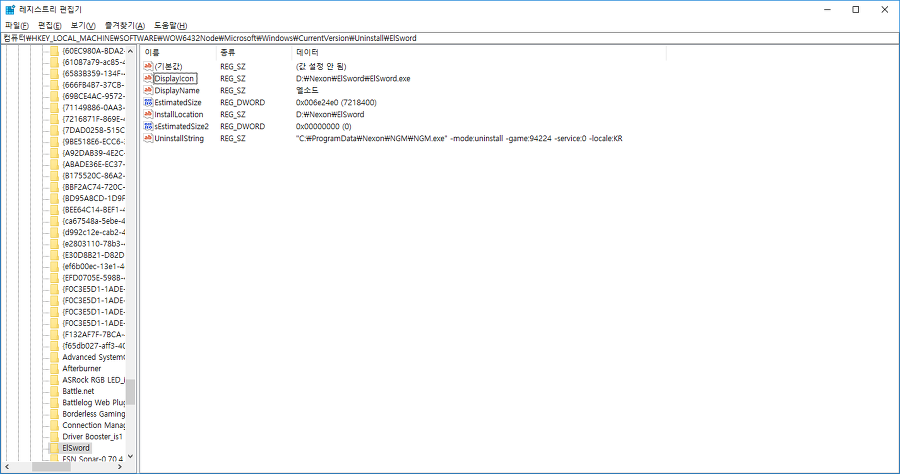Click the string icon next to InstallLocation

[148, 114]
